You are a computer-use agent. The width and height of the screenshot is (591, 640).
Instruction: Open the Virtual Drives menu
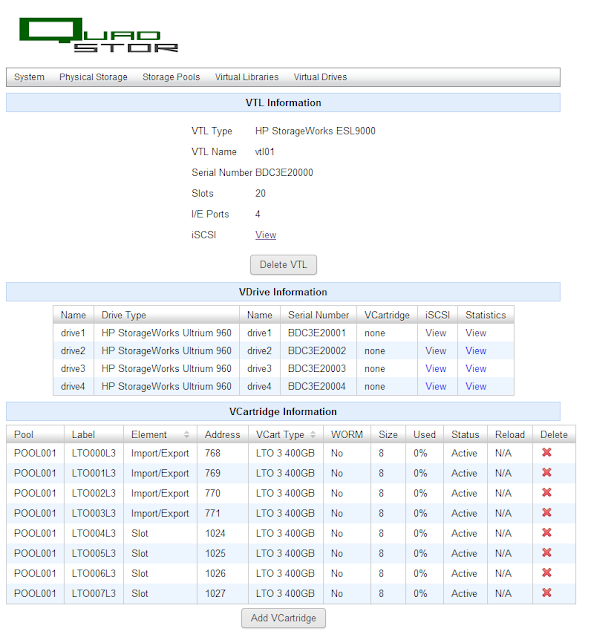(320, 77)
